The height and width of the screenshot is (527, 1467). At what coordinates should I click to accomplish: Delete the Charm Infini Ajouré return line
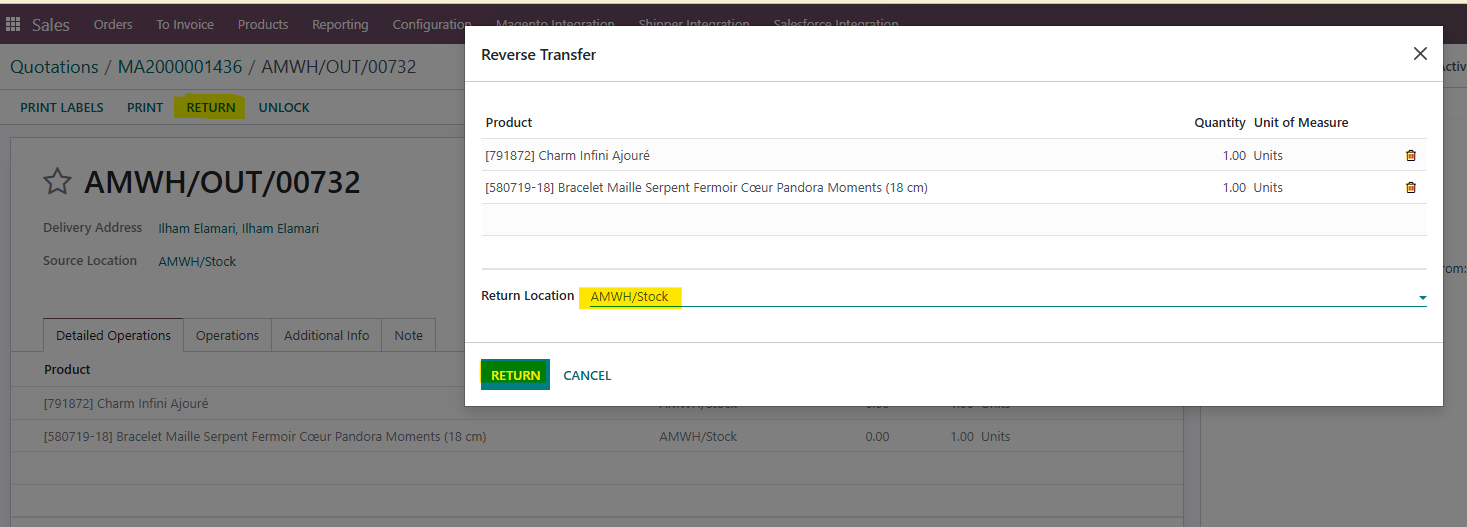(1411, 155)
